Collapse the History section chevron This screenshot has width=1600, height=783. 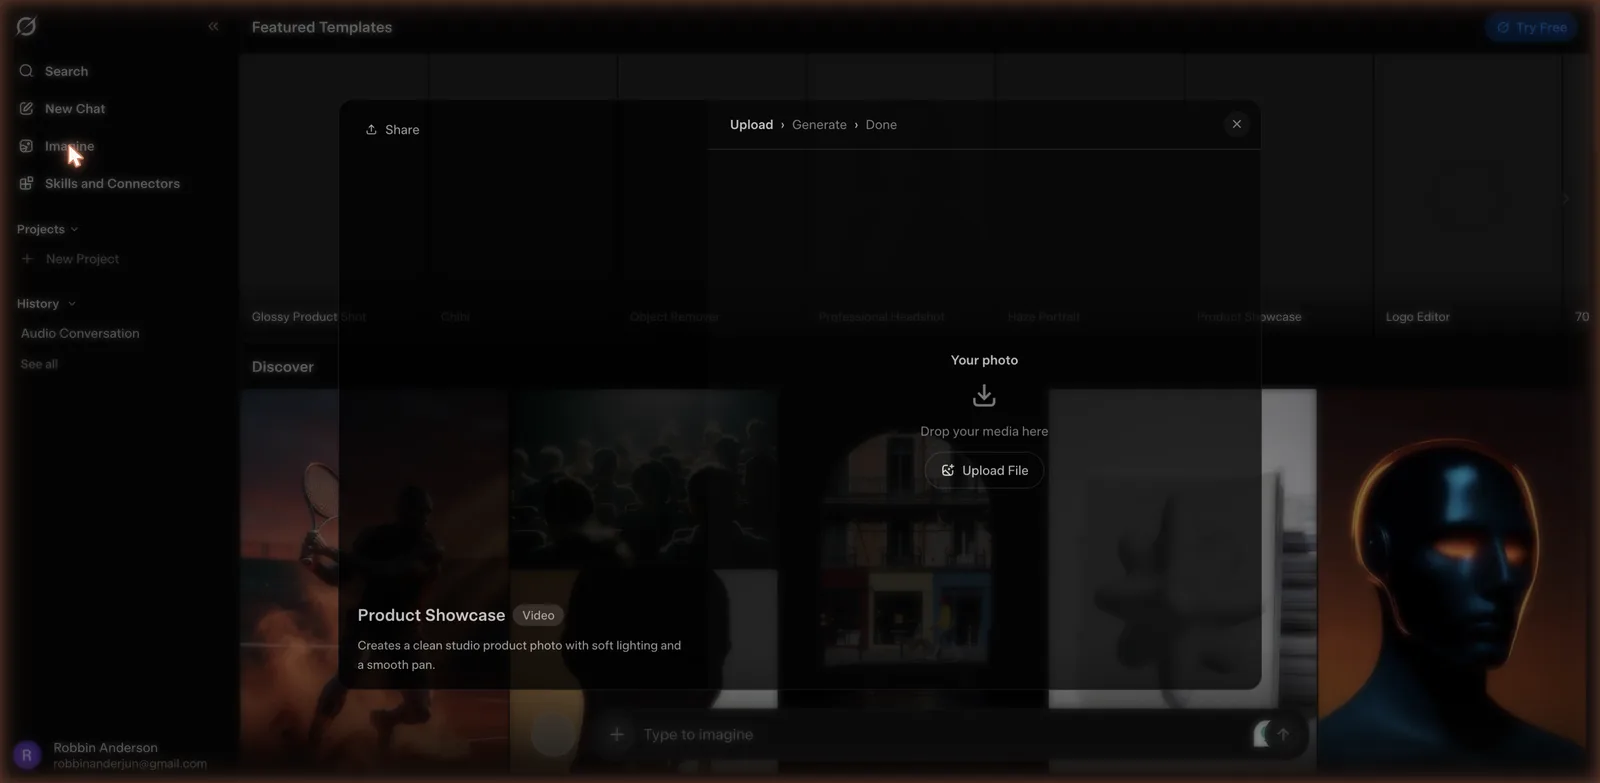[72, 303]
